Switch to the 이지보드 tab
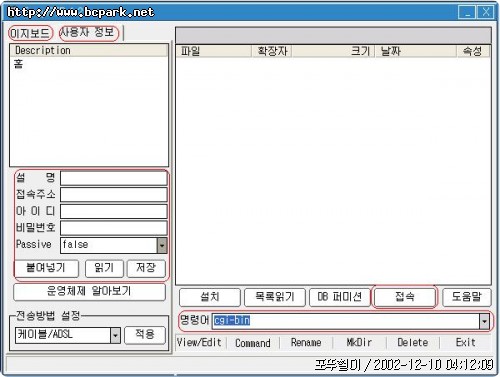The height and width of the screenshot is (377, 500). click(x=30, y=33)
